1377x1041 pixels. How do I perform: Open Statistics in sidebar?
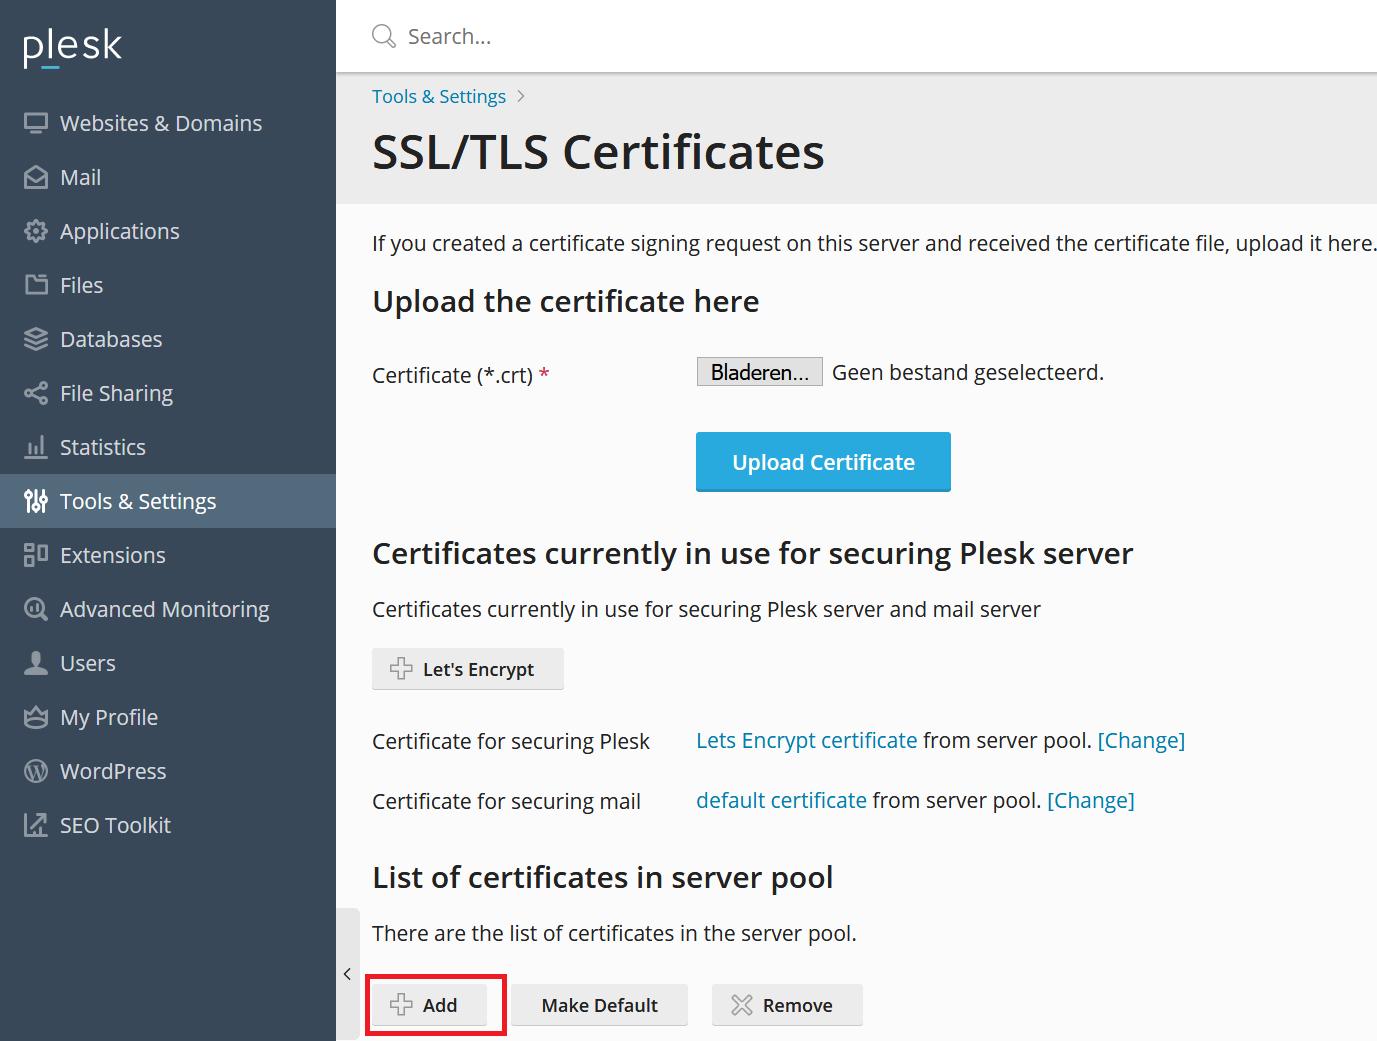[x=168, y=447]
